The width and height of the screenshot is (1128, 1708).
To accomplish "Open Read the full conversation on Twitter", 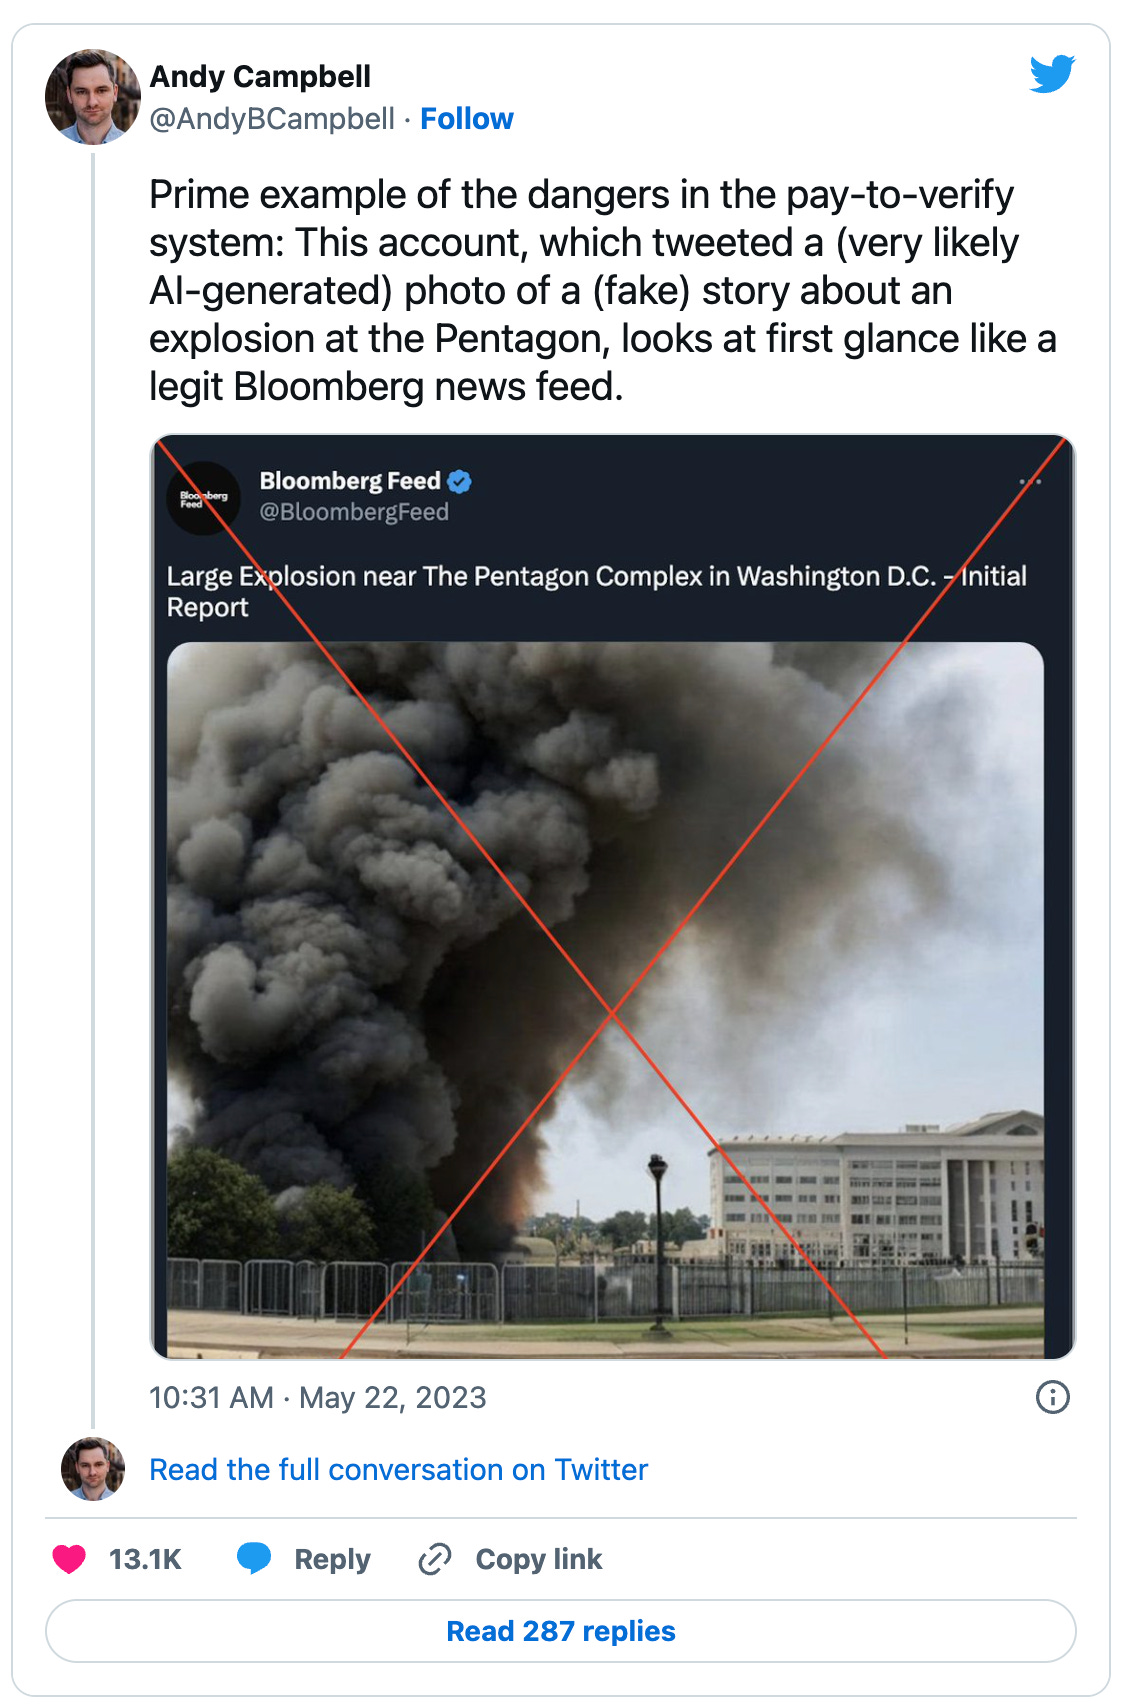I will click(x=397, y=1469).
